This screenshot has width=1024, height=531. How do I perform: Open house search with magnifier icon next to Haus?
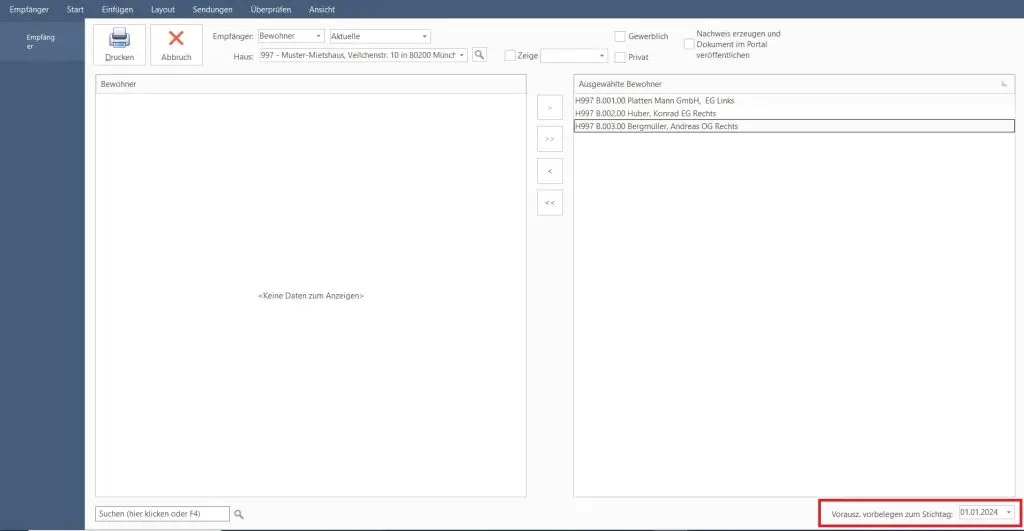click(x=479, y=55)
